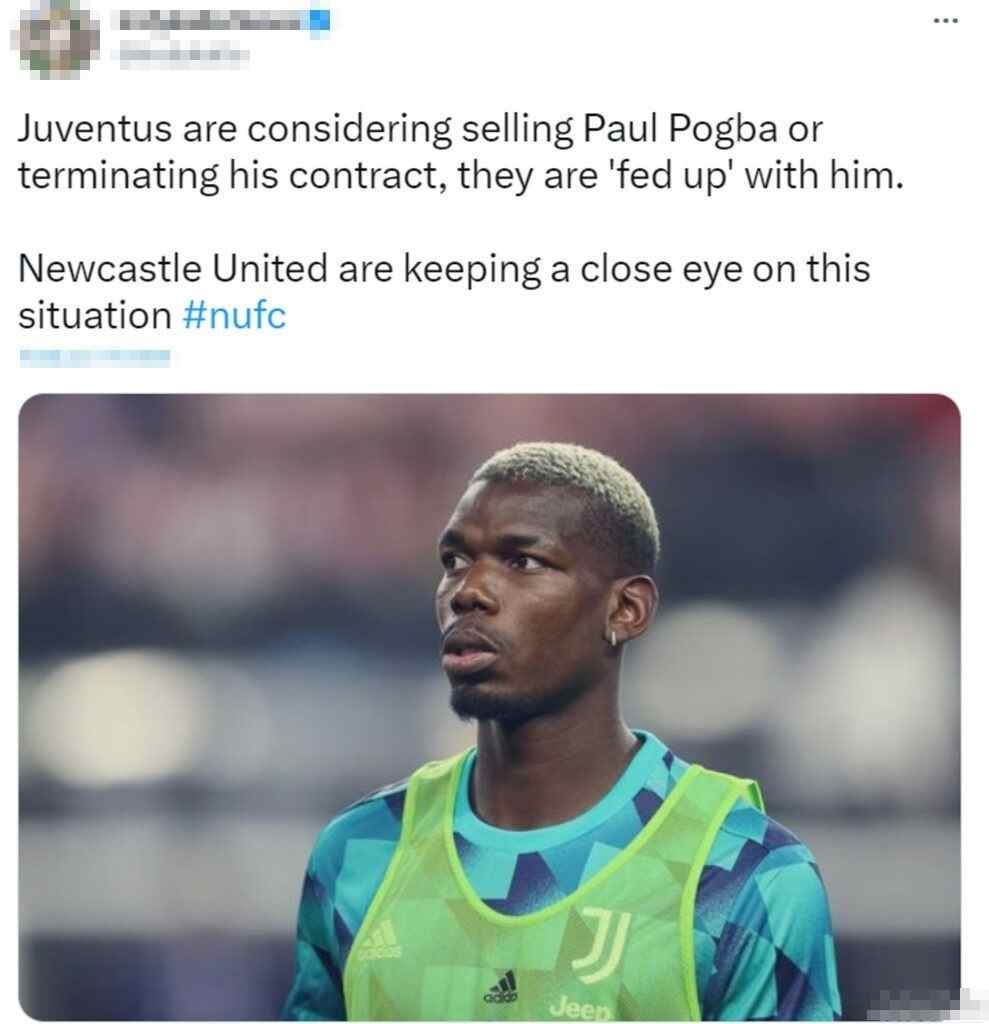989x1024 pixels.
Task: Click the word 'situation' before the hashtag
Action: pos(95,316)
